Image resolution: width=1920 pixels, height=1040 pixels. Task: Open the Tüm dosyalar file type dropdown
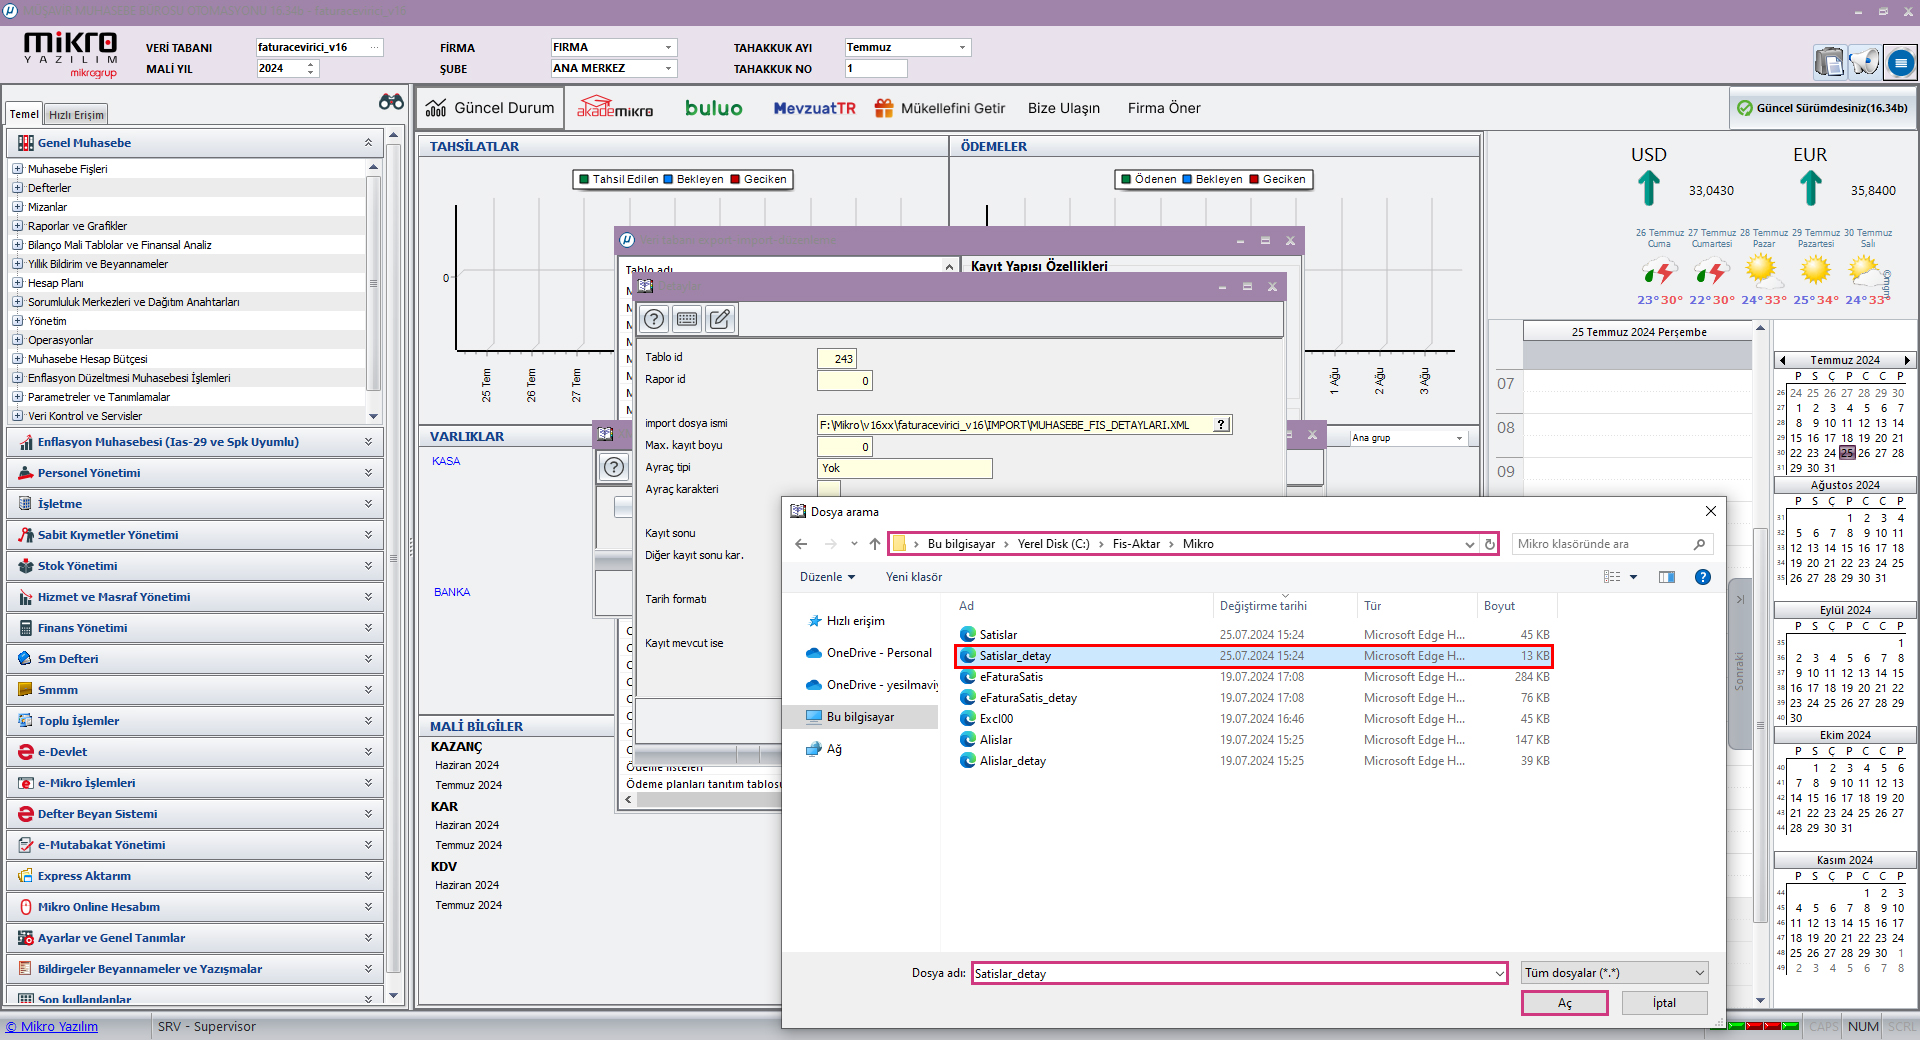pos(1614,973)
